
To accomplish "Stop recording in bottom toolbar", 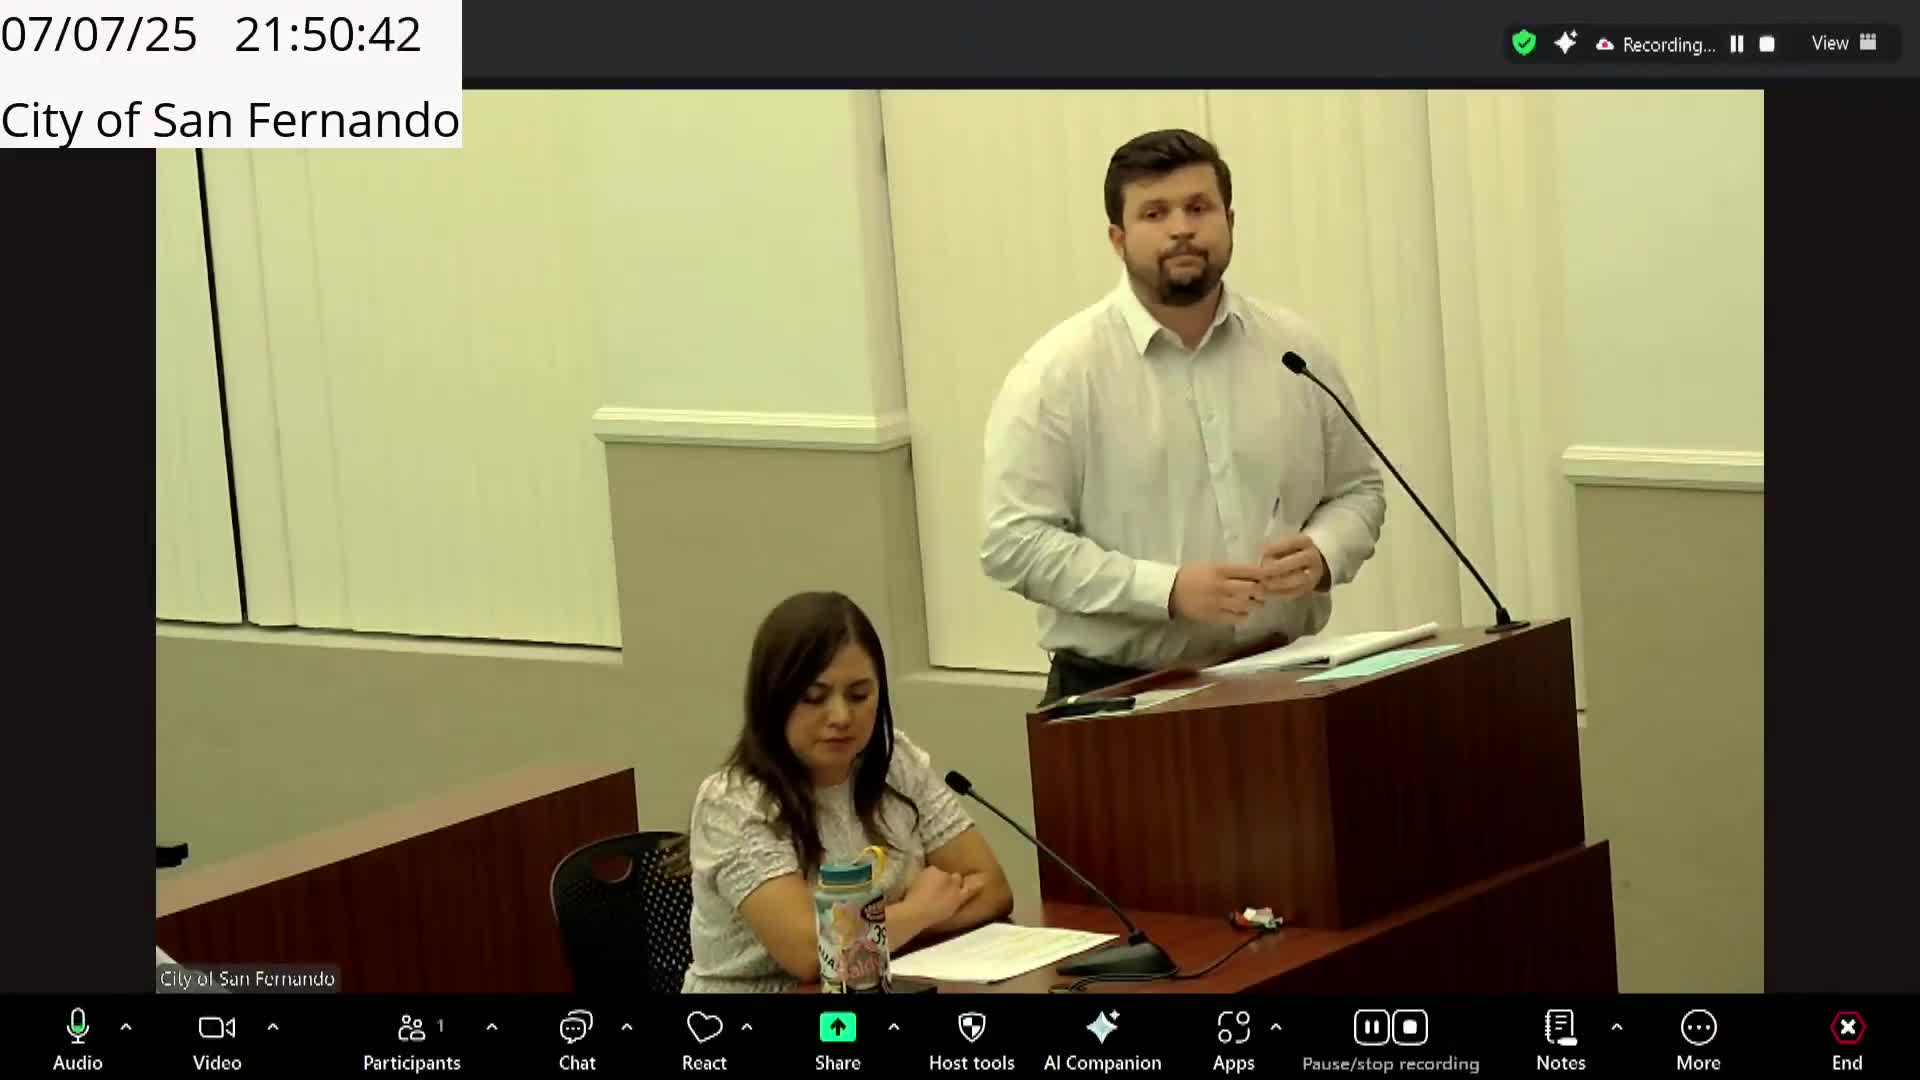I will pyautogui.click(x=1410, y=1027).
